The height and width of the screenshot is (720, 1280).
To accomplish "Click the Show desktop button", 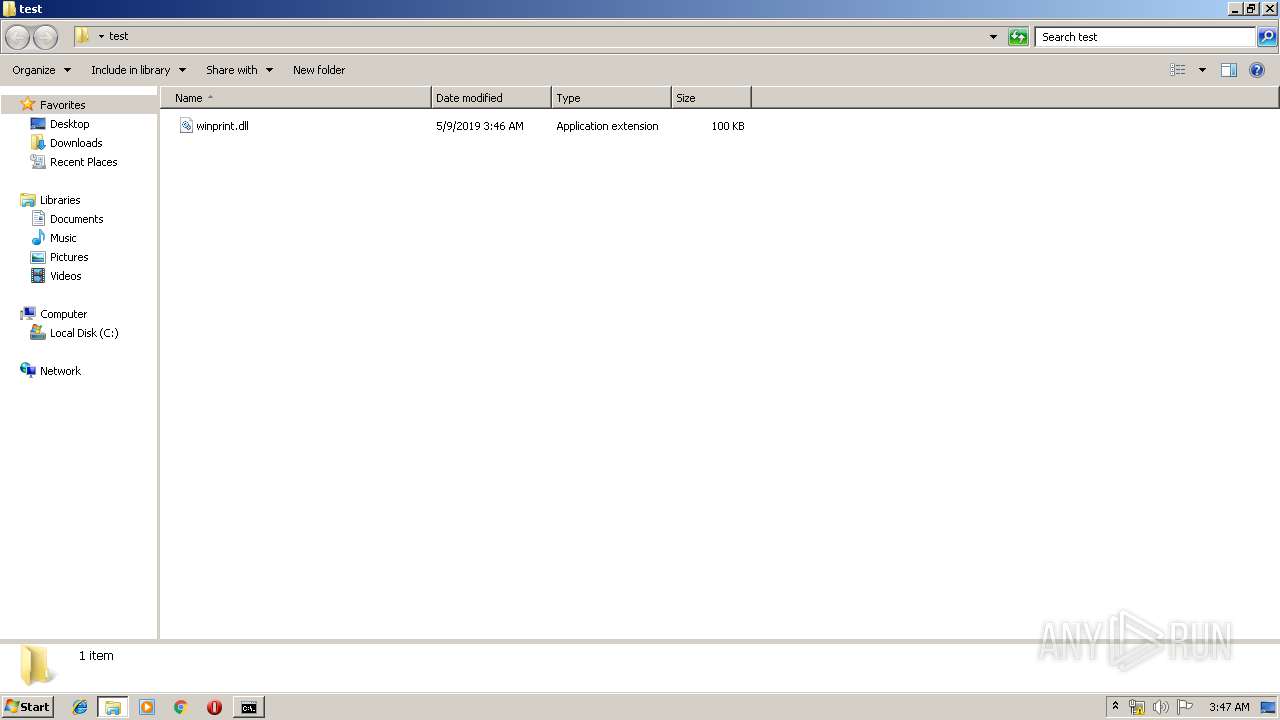I will (1268, 707).
